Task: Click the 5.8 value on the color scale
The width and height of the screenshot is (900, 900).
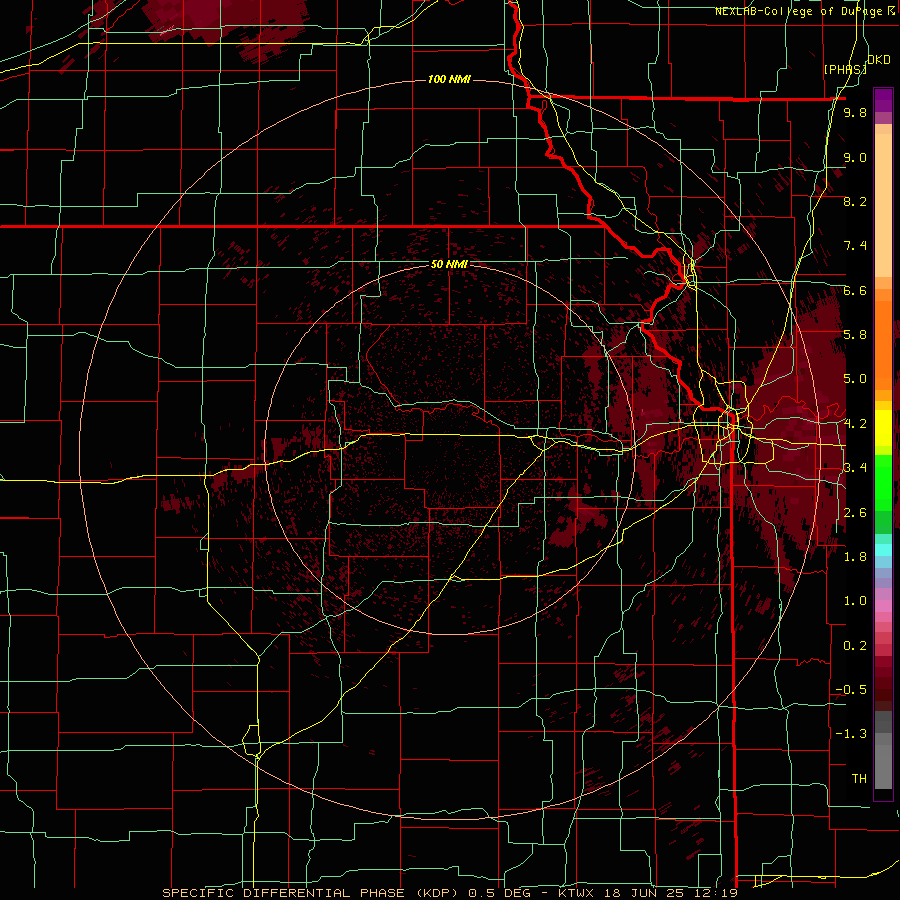Action: tap(855, 335)
